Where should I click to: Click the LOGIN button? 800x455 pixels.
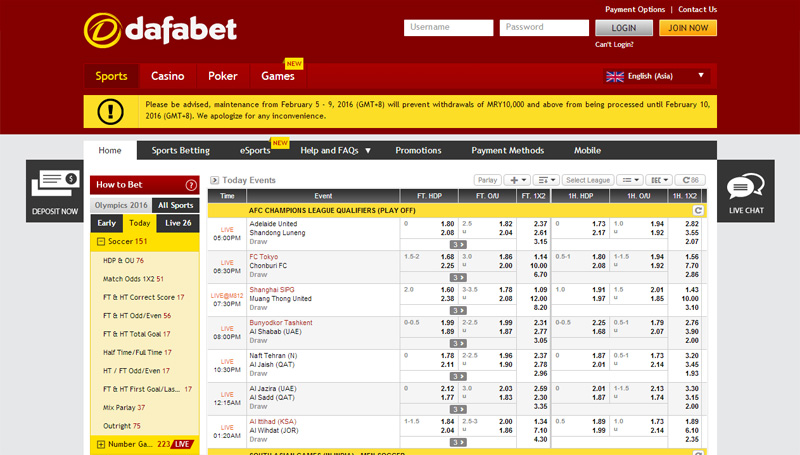coord(624,28)
